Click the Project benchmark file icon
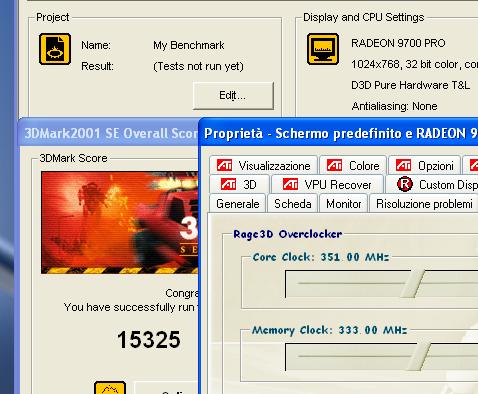This screenshot has height=394, width=478. [x=55, y=49]
